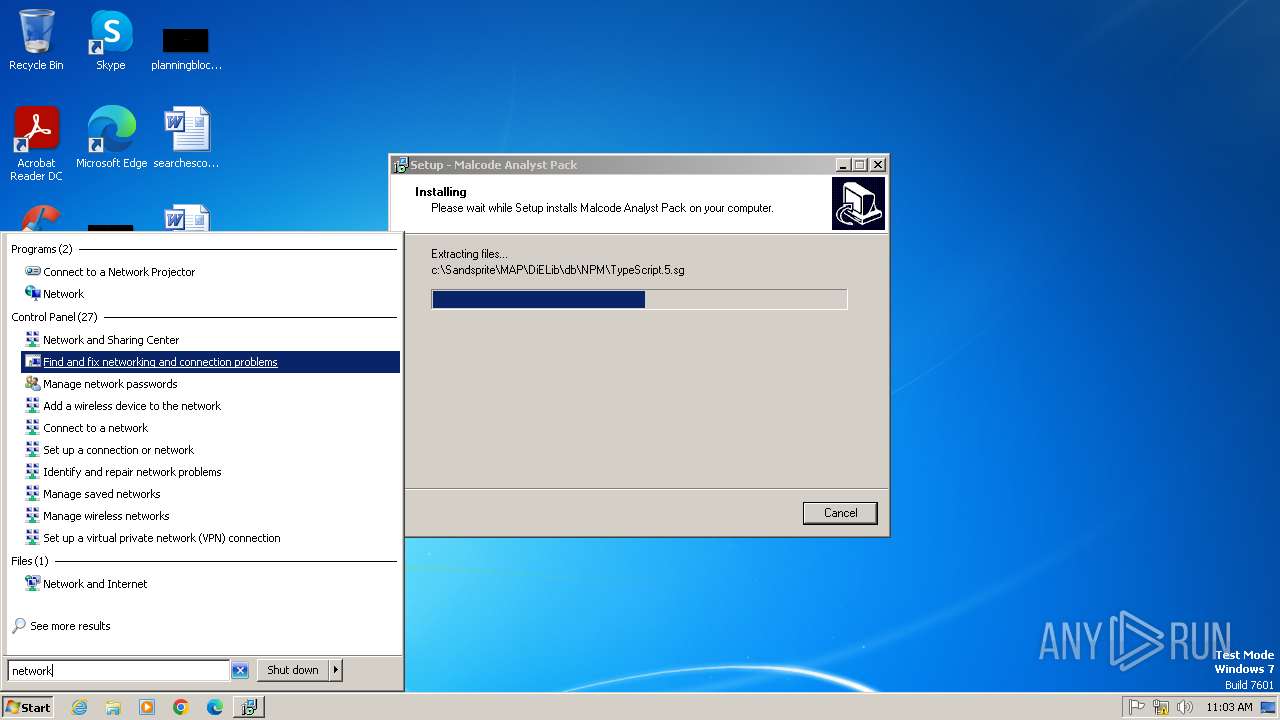Click the Files (1) group header

[29, 561]
